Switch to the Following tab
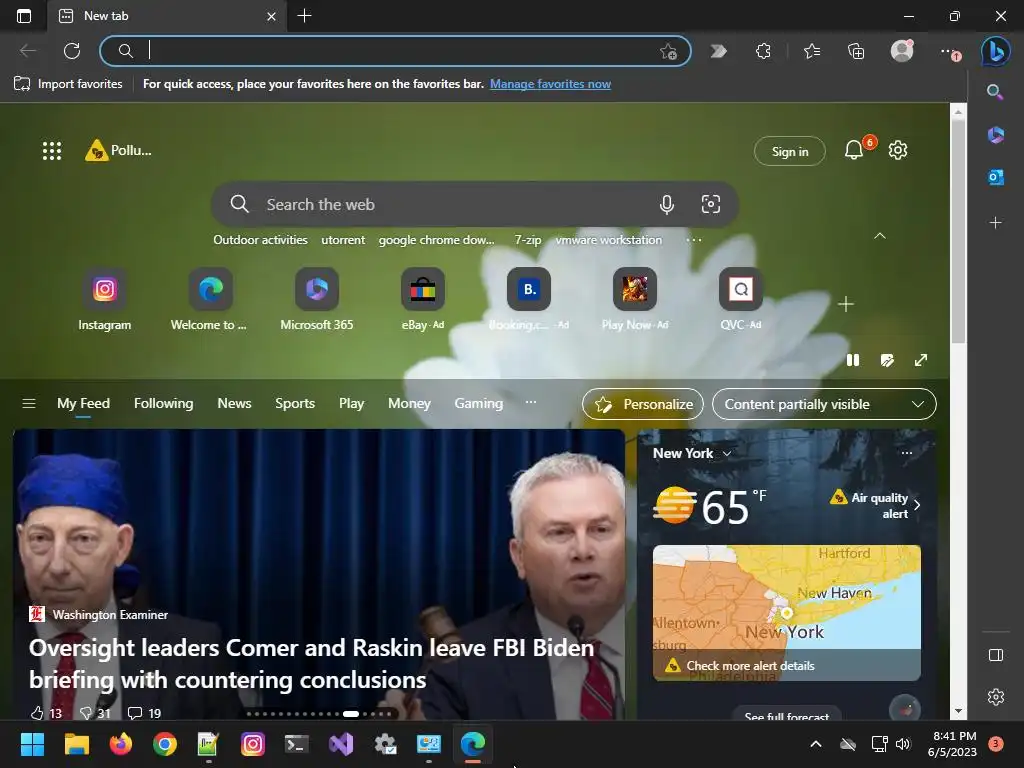 (163, 404)
